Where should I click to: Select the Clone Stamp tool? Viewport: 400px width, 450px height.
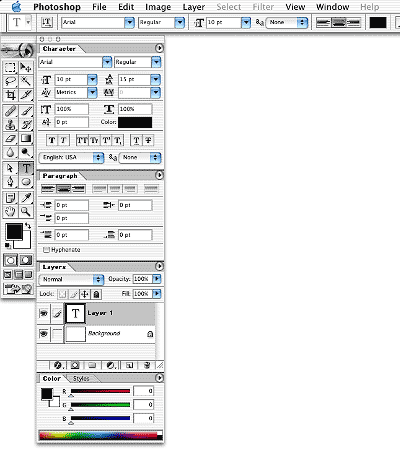tap(10, 125)
